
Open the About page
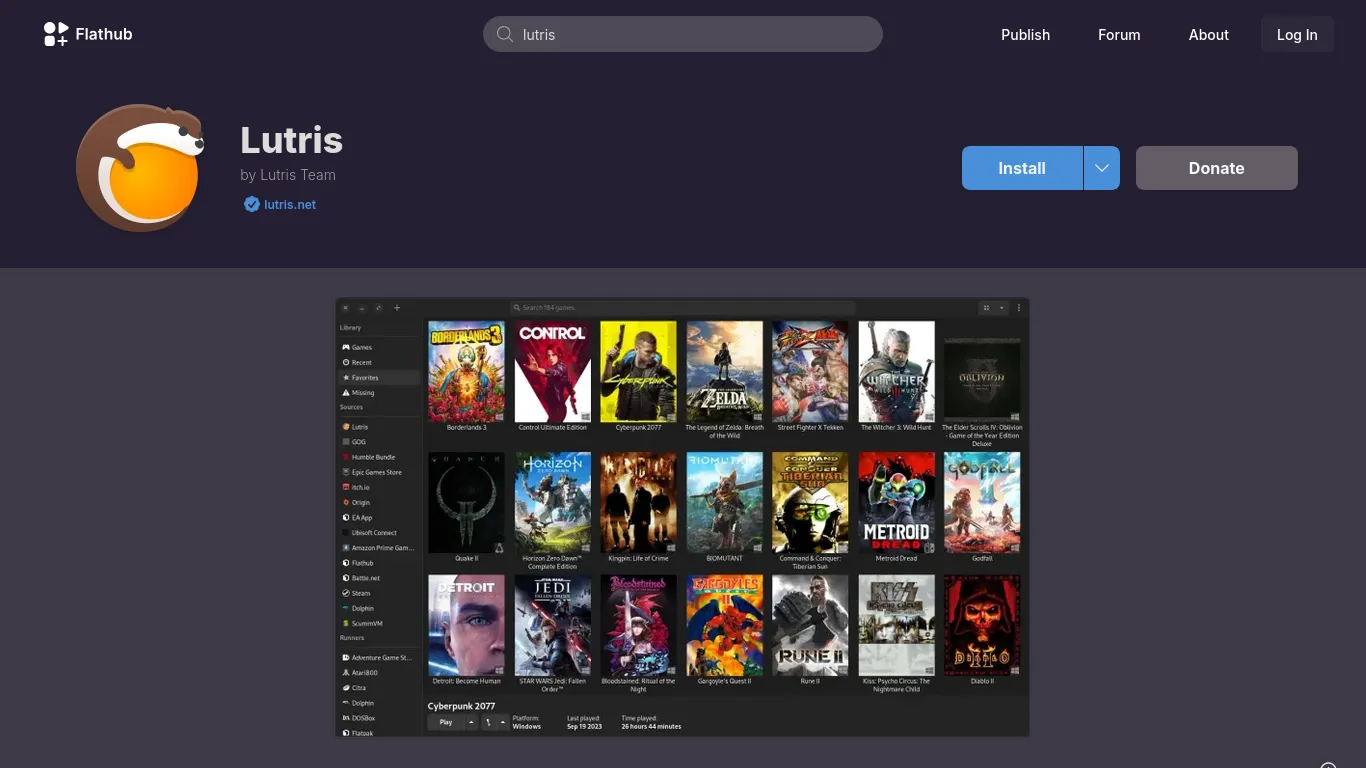[x=1208, y=34]
